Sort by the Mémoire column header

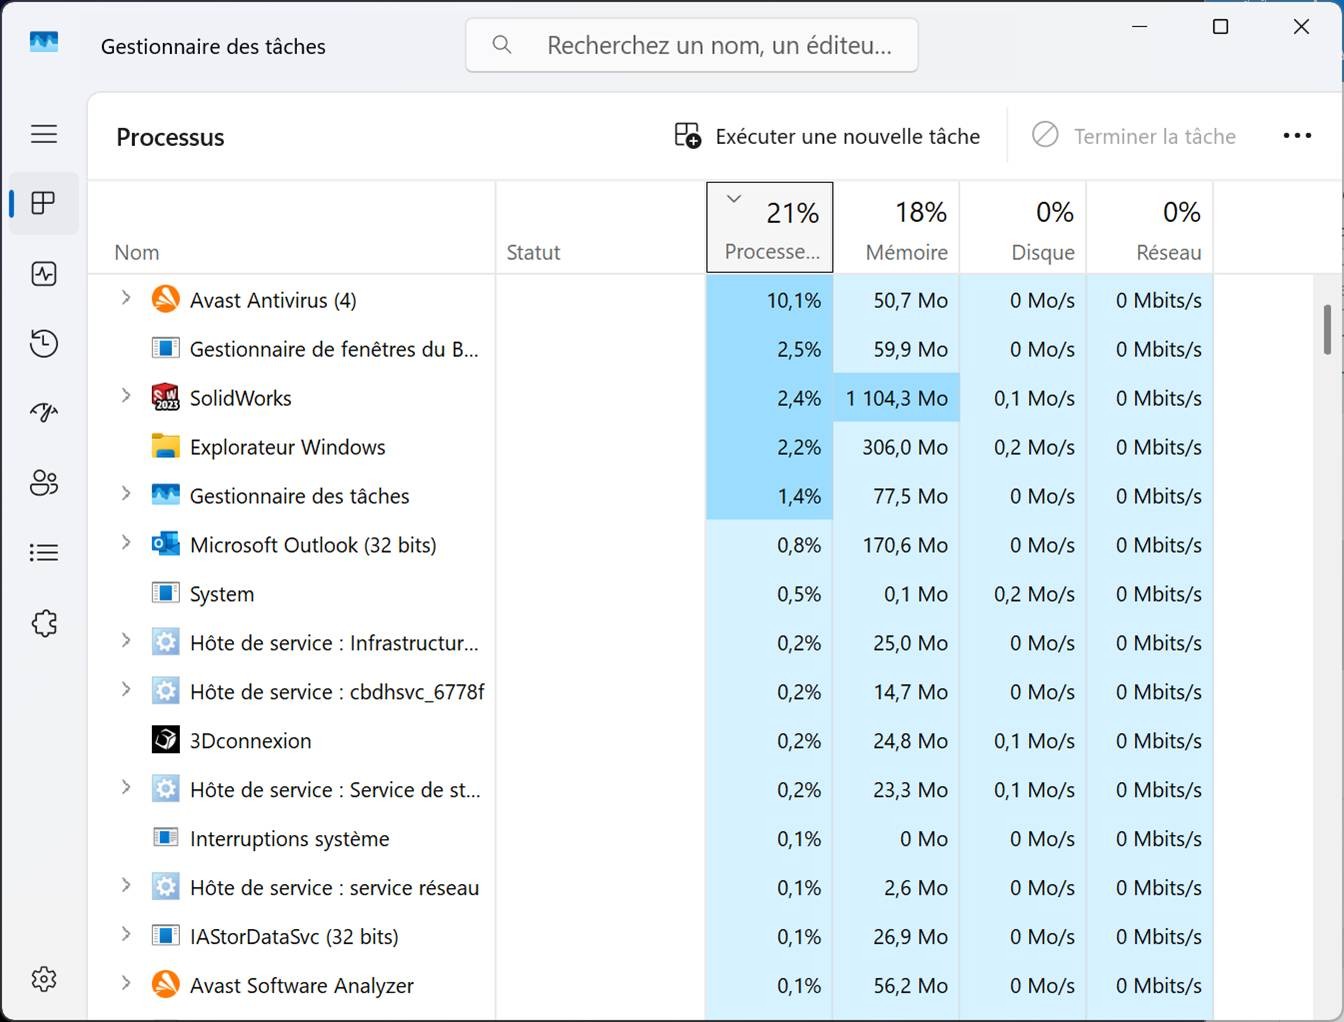click(x=896, y=227)
